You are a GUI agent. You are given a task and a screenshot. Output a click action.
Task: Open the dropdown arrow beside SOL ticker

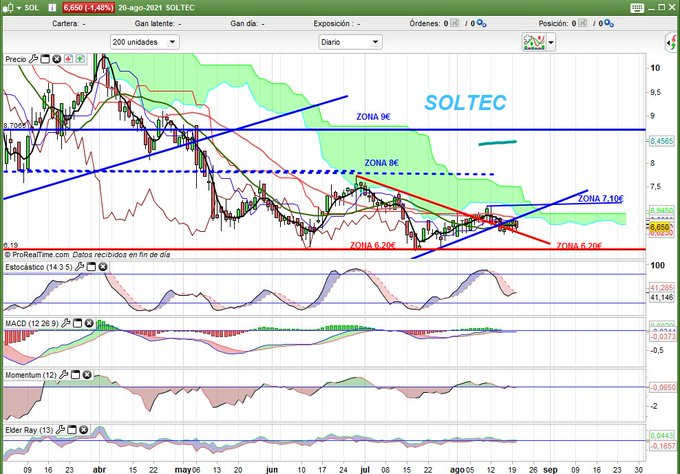[19, 8]
